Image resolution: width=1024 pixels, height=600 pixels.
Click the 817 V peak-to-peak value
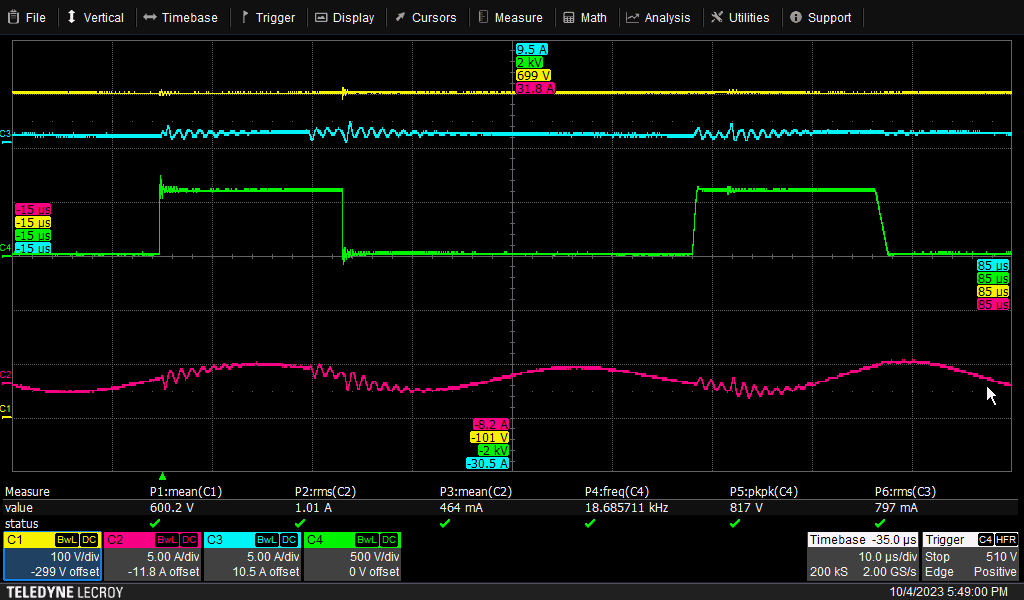(x=746, y=507)
